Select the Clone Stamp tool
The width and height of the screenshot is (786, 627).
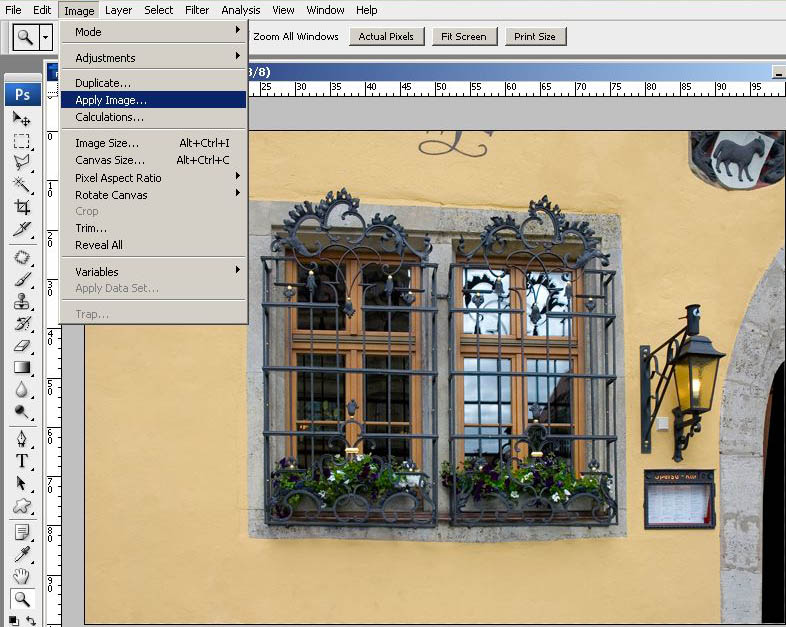click(x=21, y=301)
